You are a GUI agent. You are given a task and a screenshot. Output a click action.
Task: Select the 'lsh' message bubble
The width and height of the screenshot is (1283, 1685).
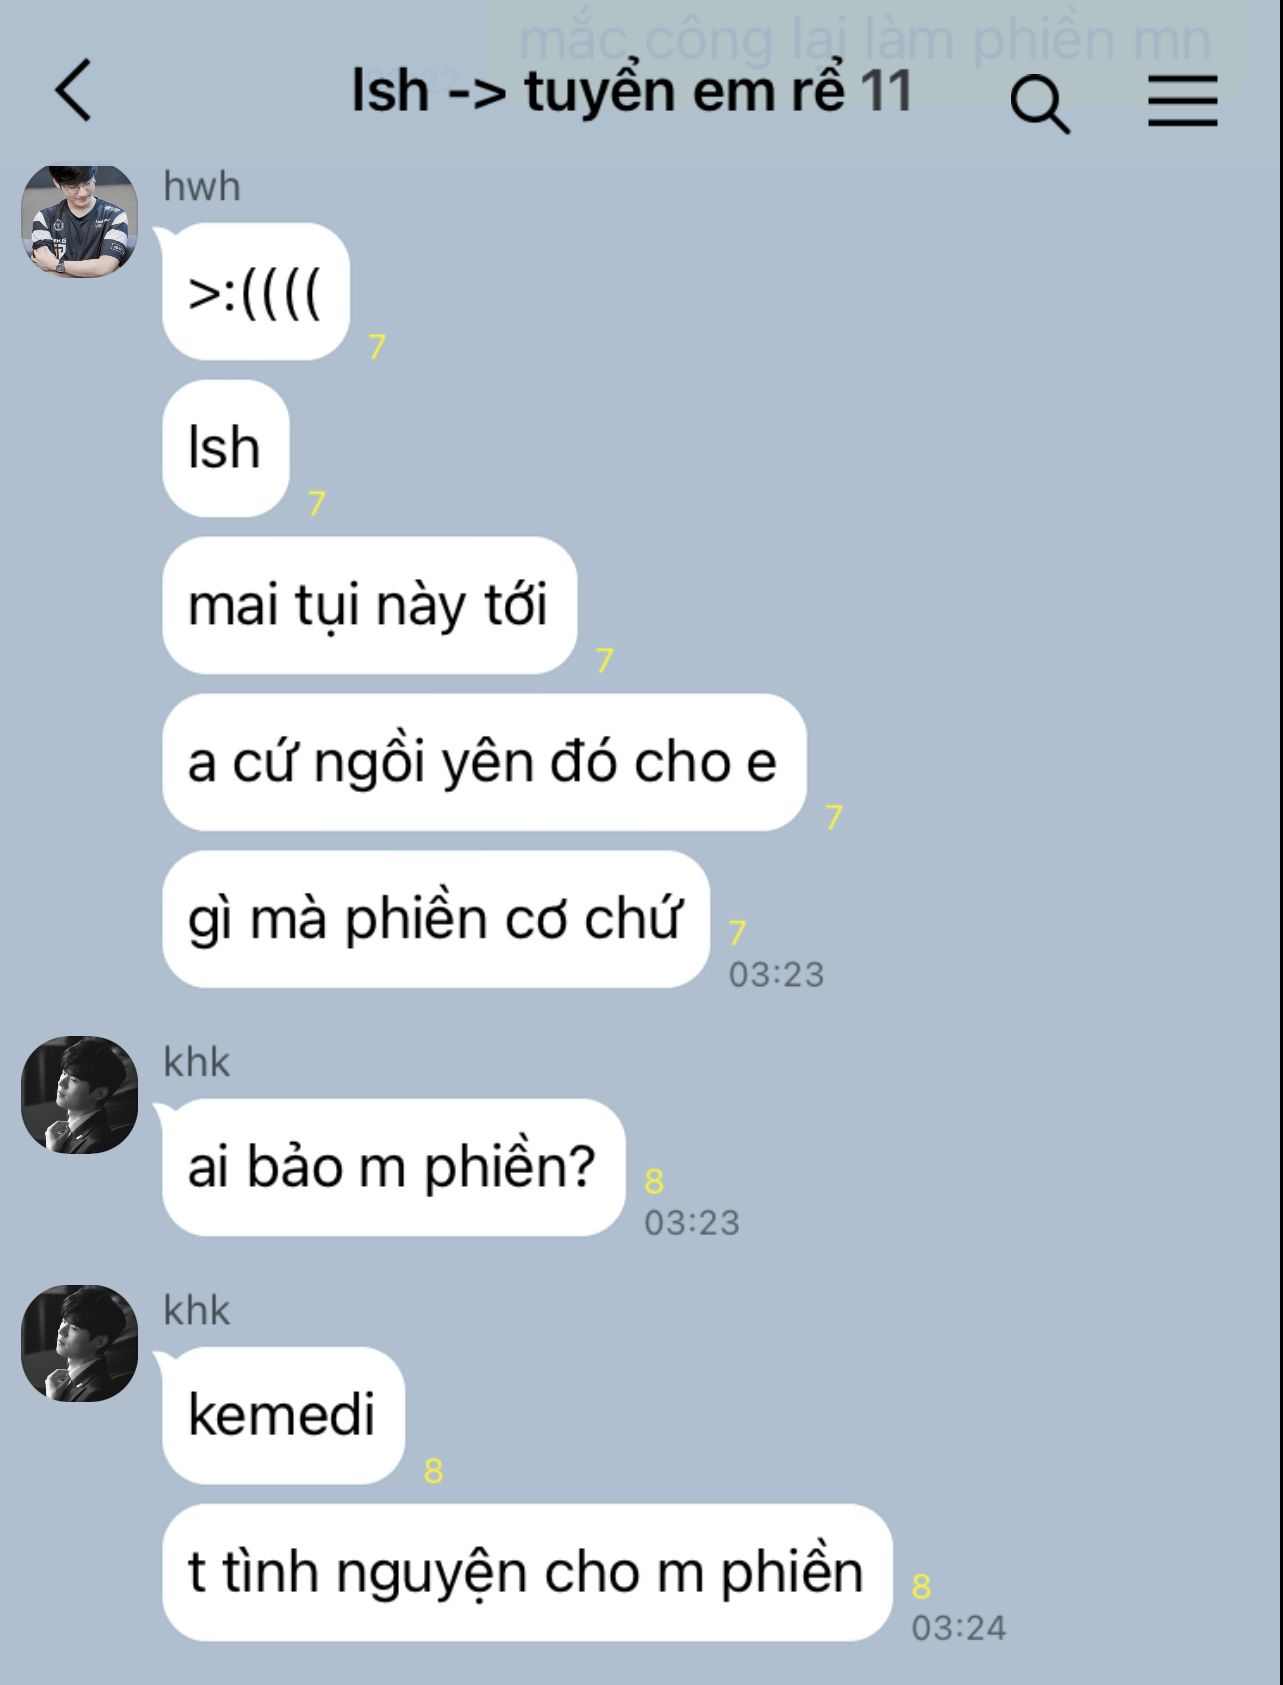tap(226, 448)
